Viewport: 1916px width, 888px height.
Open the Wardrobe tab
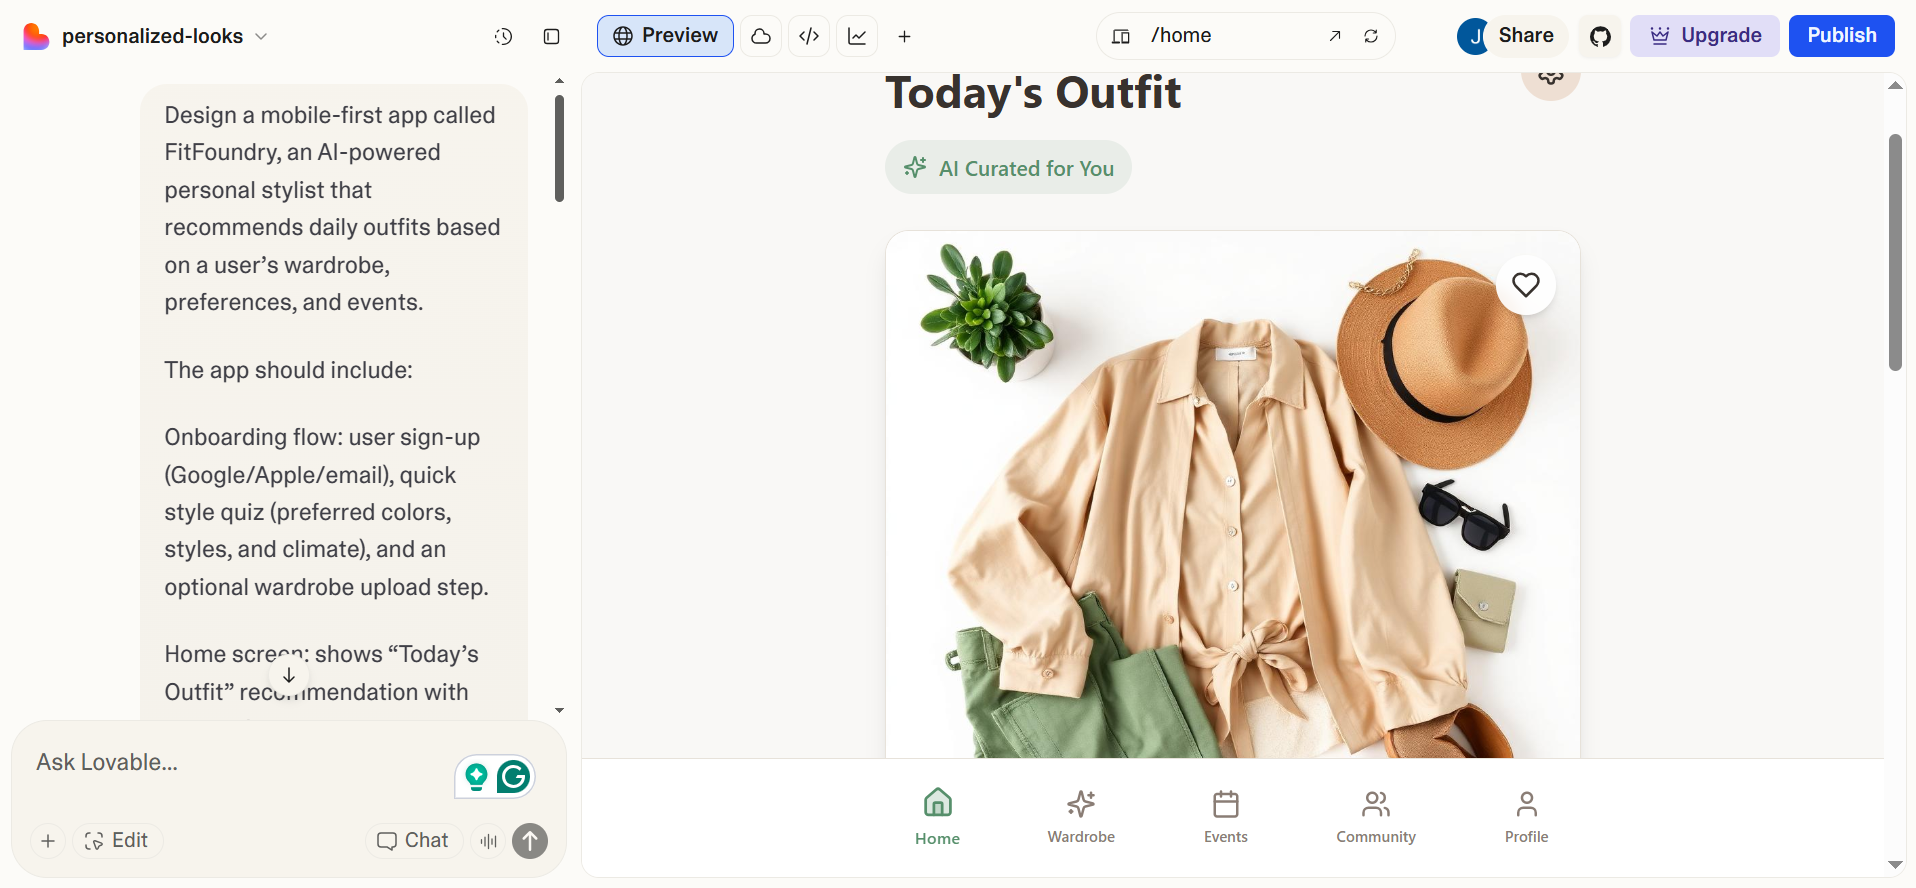[x=1081, y=817]
